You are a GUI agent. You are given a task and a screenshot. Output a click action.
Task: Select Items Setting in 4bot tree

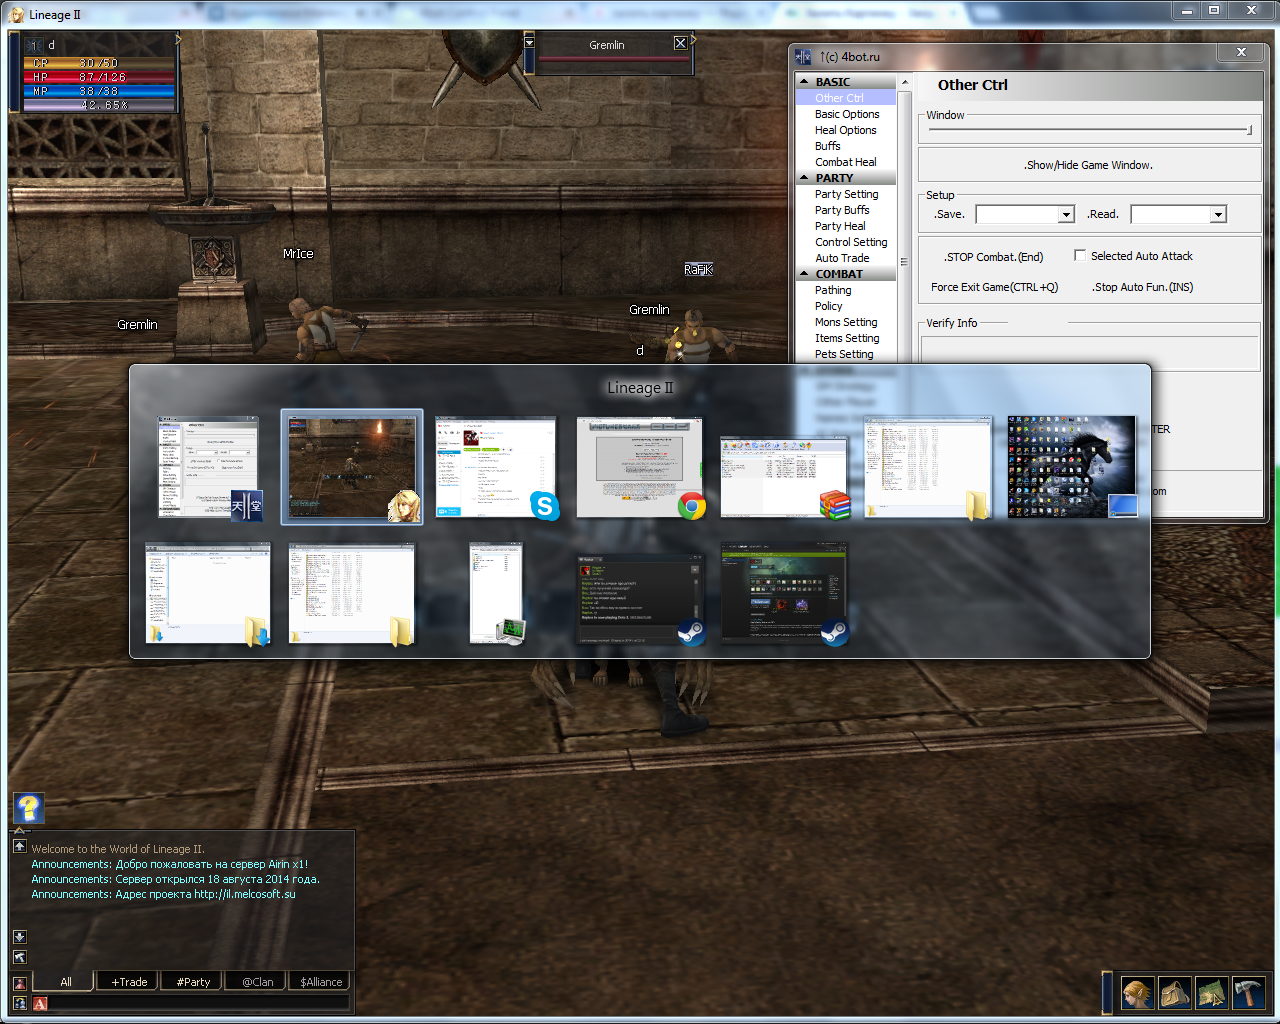tap(847, 338)
